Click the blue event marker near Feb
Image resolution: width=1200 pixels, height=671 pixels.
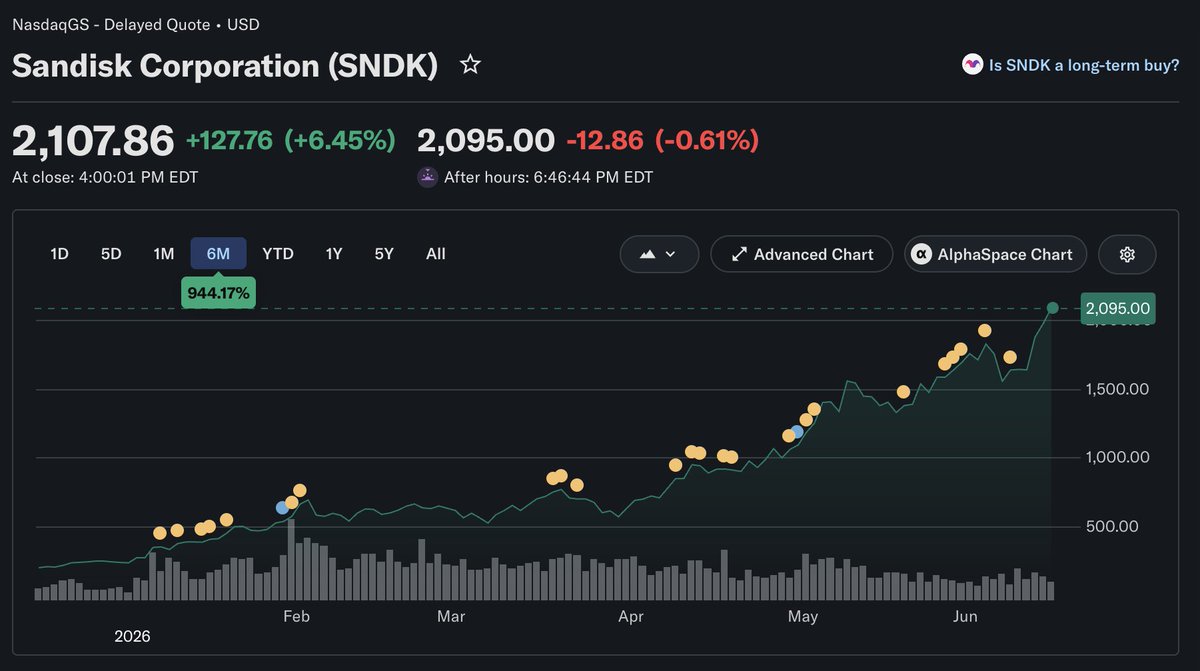[x=283, y=508]
